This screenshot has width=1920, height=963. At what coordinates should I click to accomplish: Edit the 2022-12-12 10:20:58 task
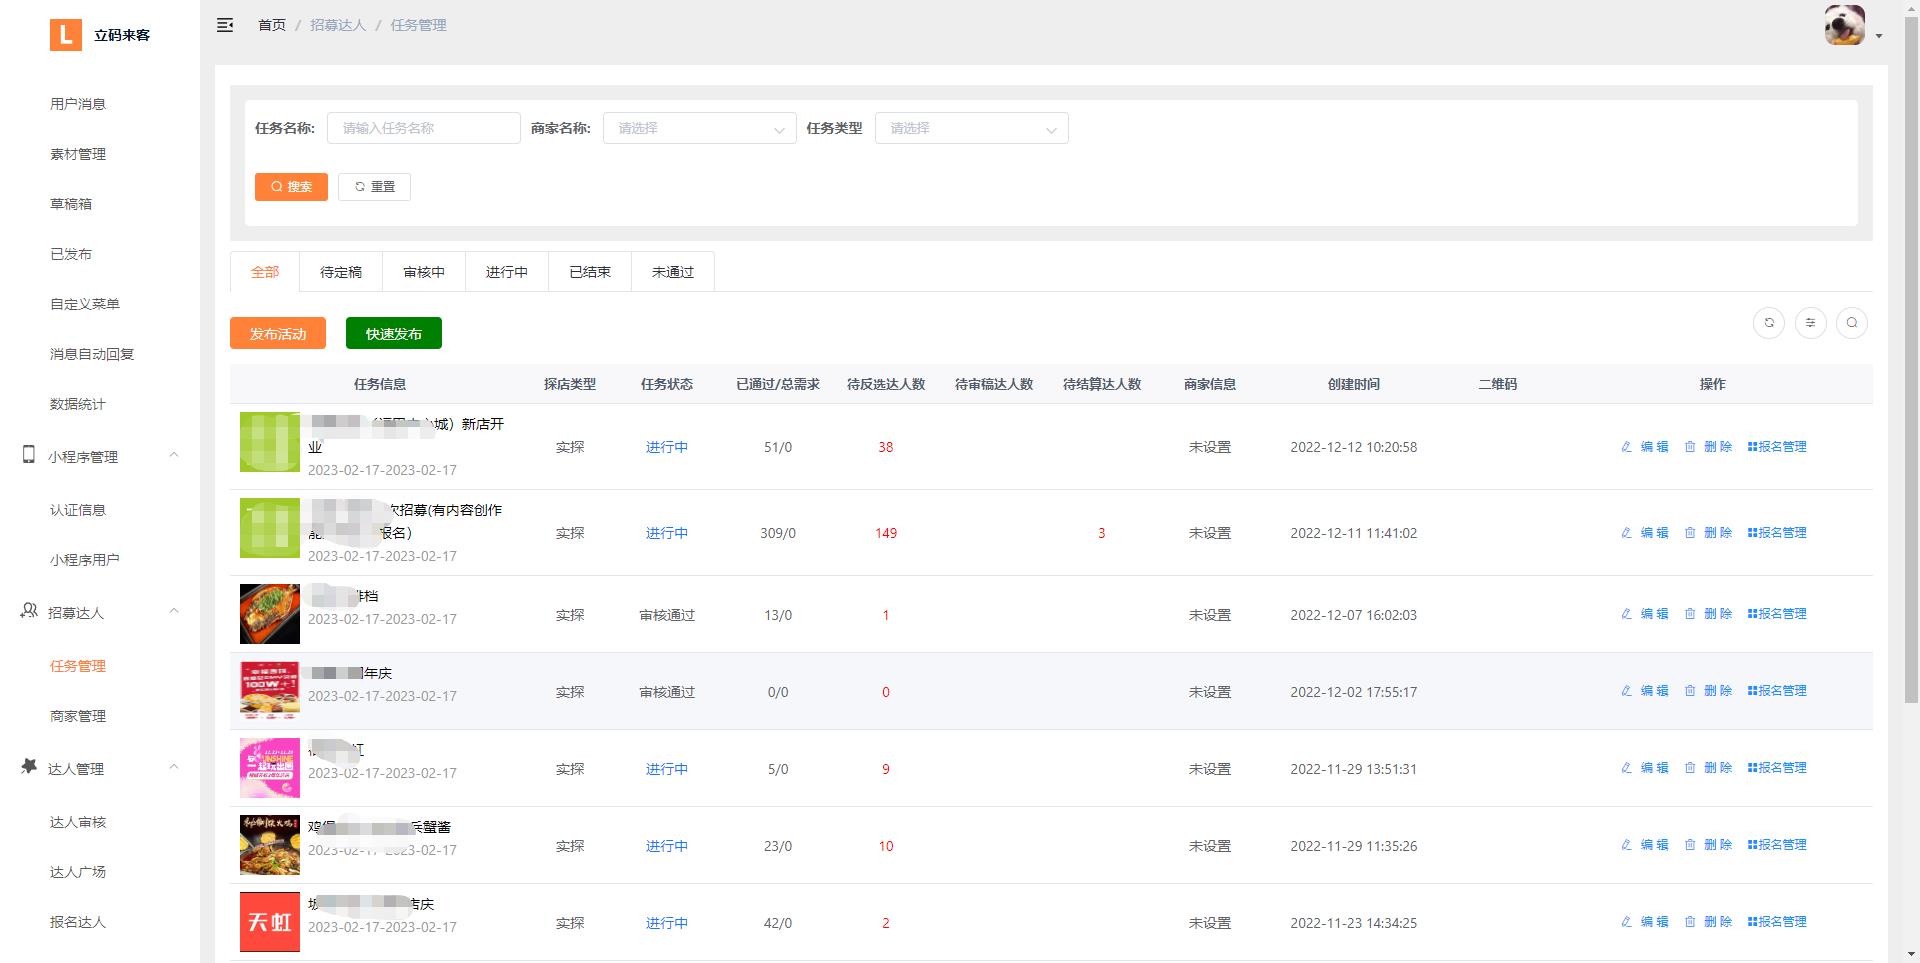coord(1645,447)
